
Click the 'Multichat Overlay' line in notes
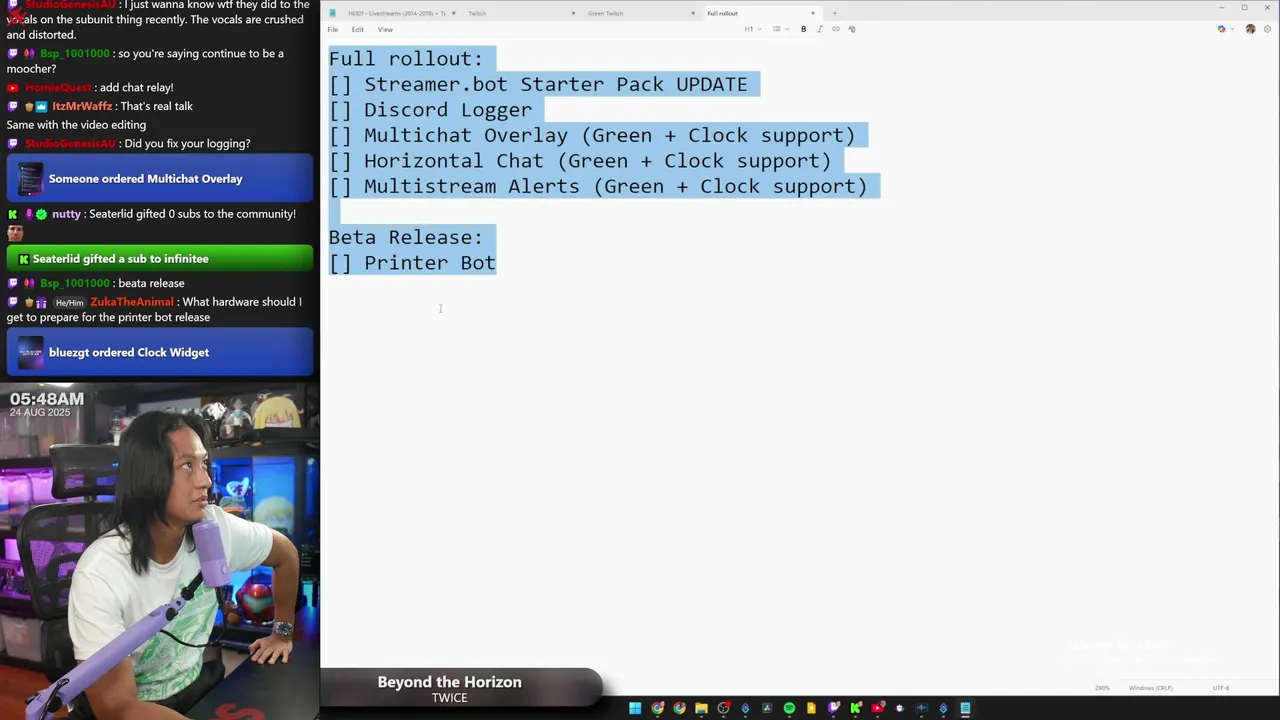pyautogui.click(x=592, y=135)
